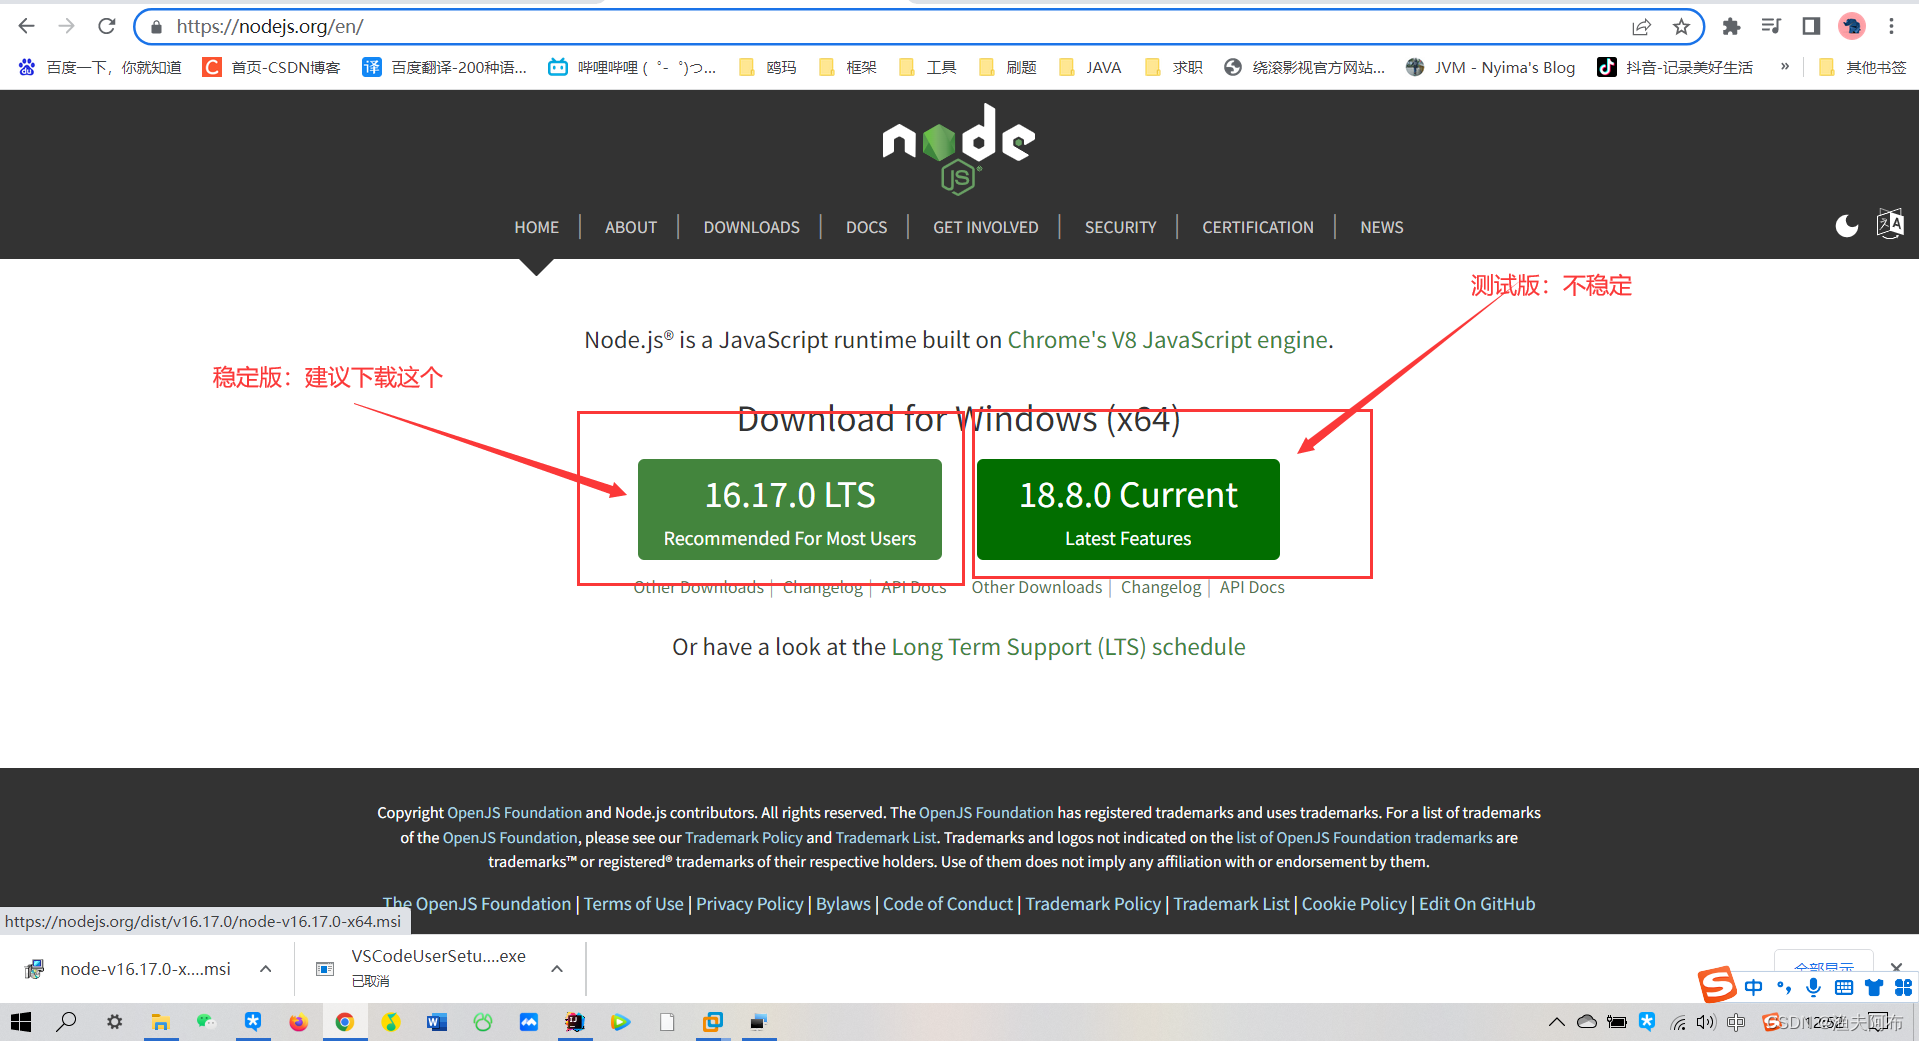Close the downloads bar
This screenshot has height=1041, width=1919.
1896,967
